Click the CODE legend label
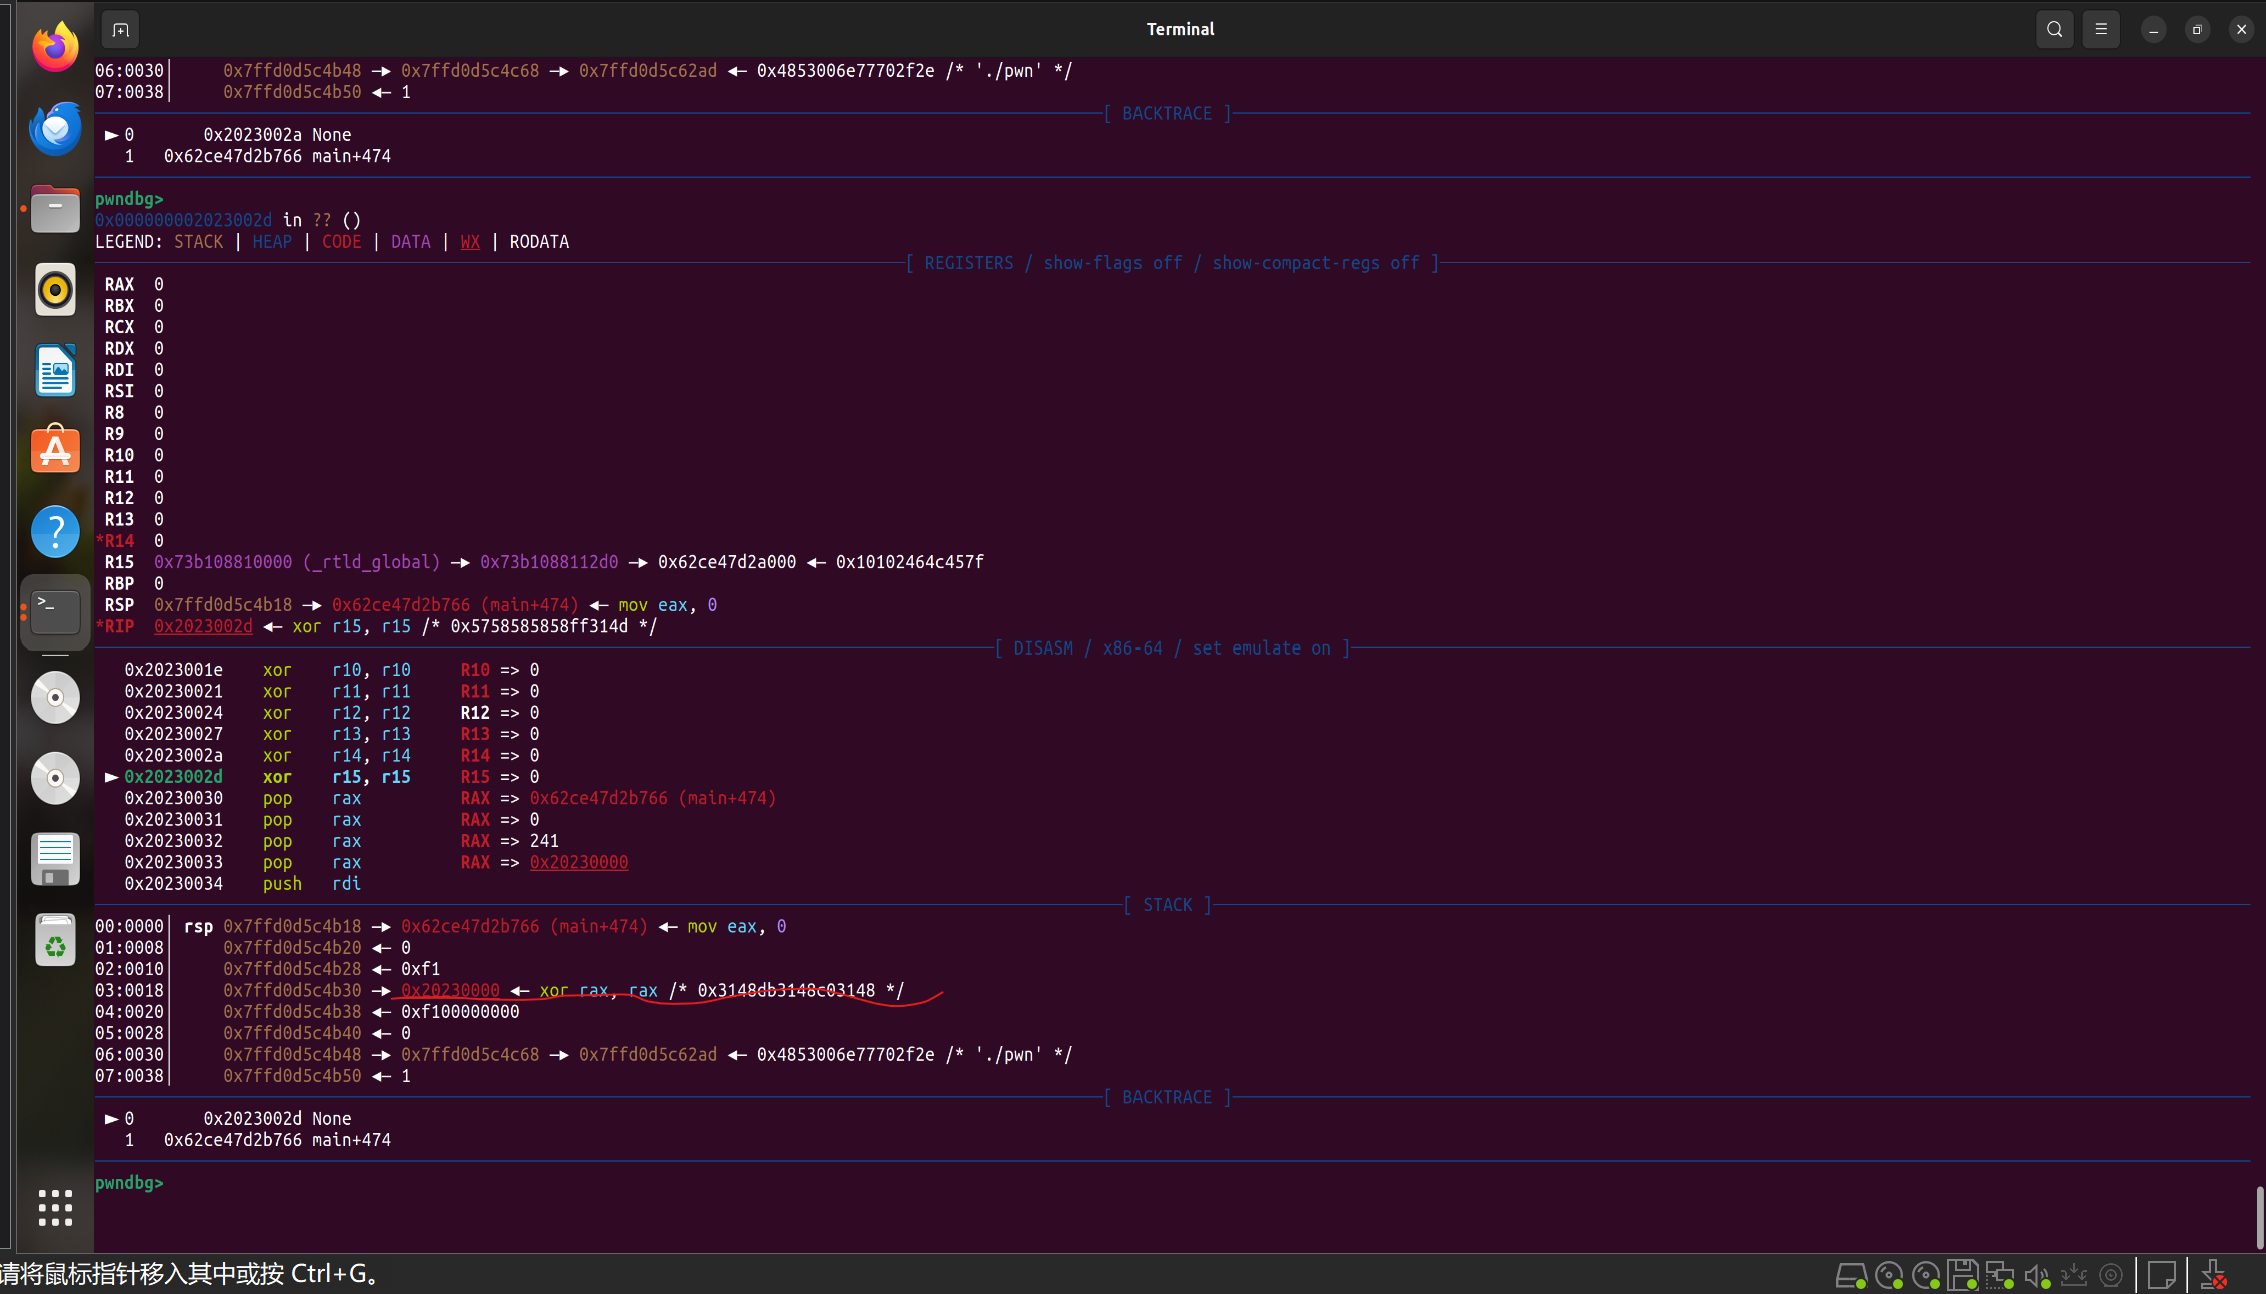Screen dimensions: 2266x1294 tap(341, 242)
